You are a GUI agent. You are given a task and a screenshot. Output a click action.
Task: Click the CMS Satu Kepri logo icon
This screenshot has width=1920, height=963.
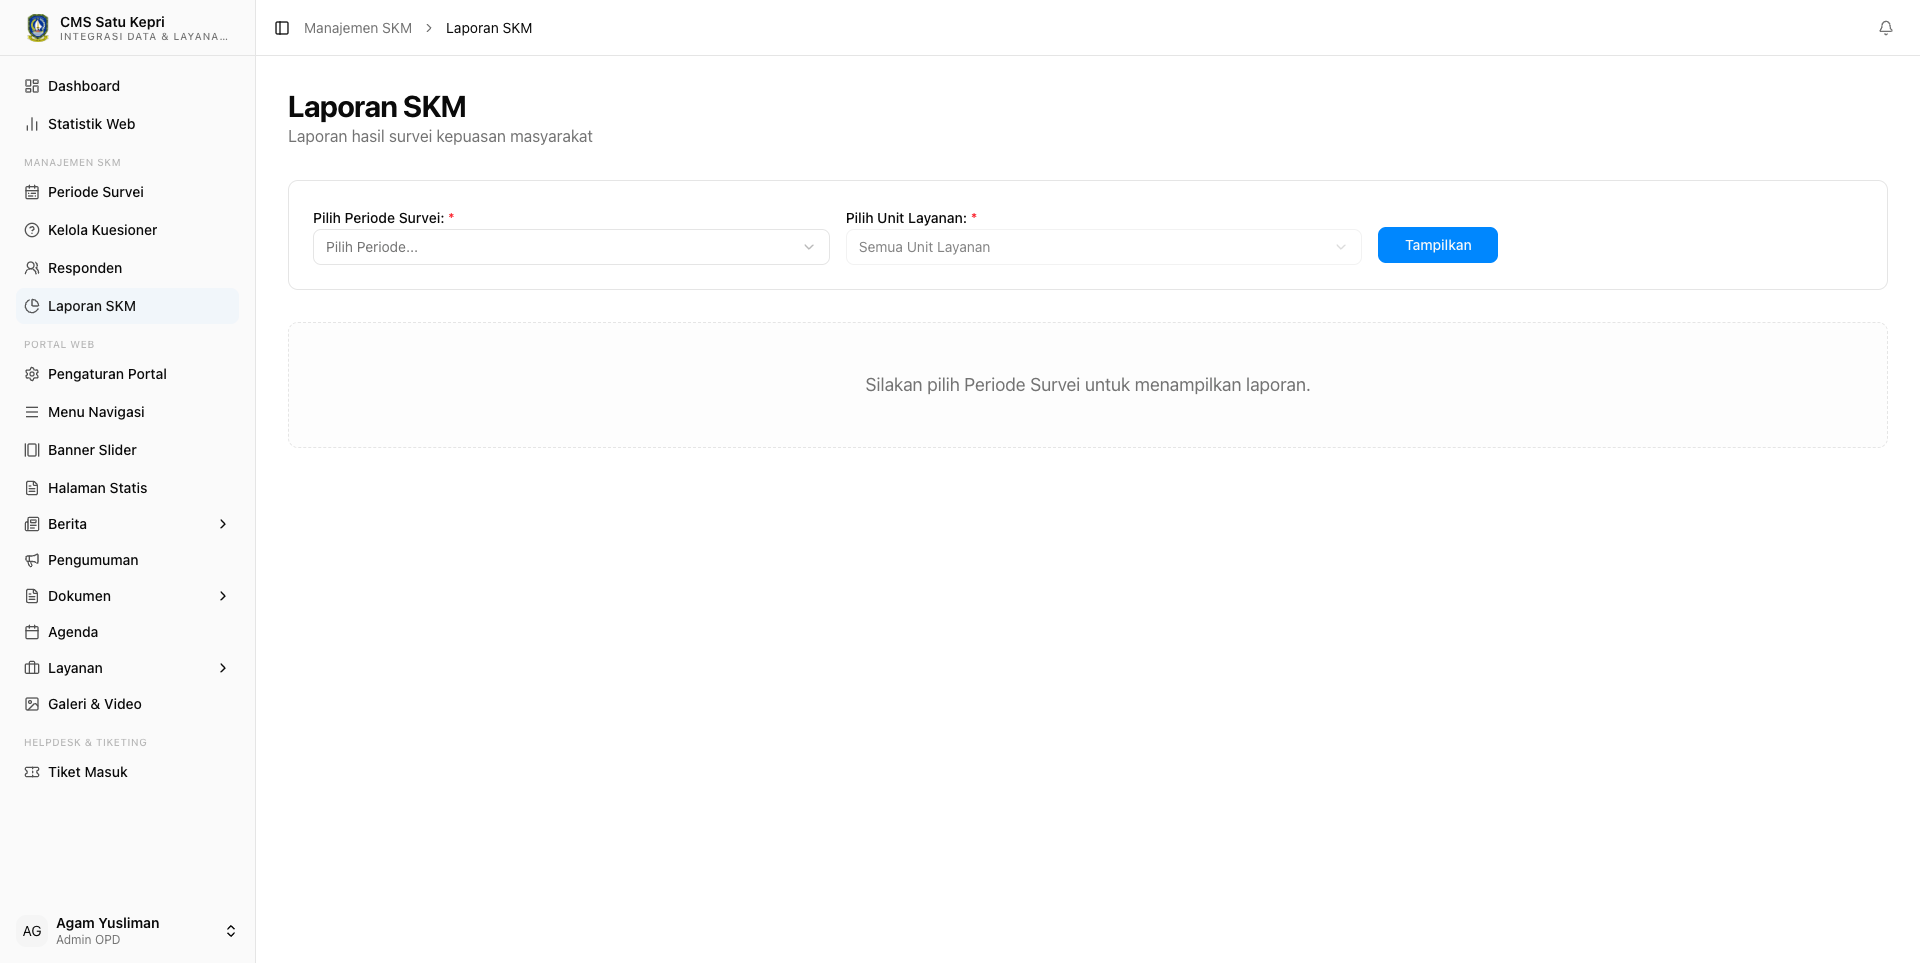[x=38, y=28]
